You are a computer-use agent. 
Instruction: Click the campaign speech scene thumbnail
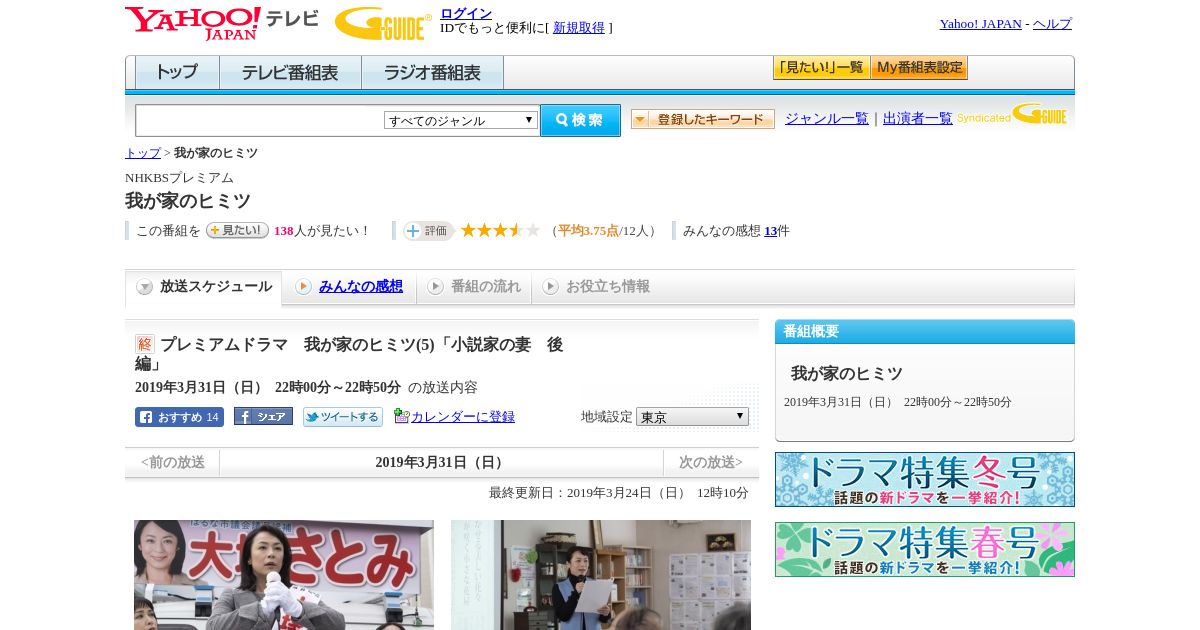click(284, 575)
